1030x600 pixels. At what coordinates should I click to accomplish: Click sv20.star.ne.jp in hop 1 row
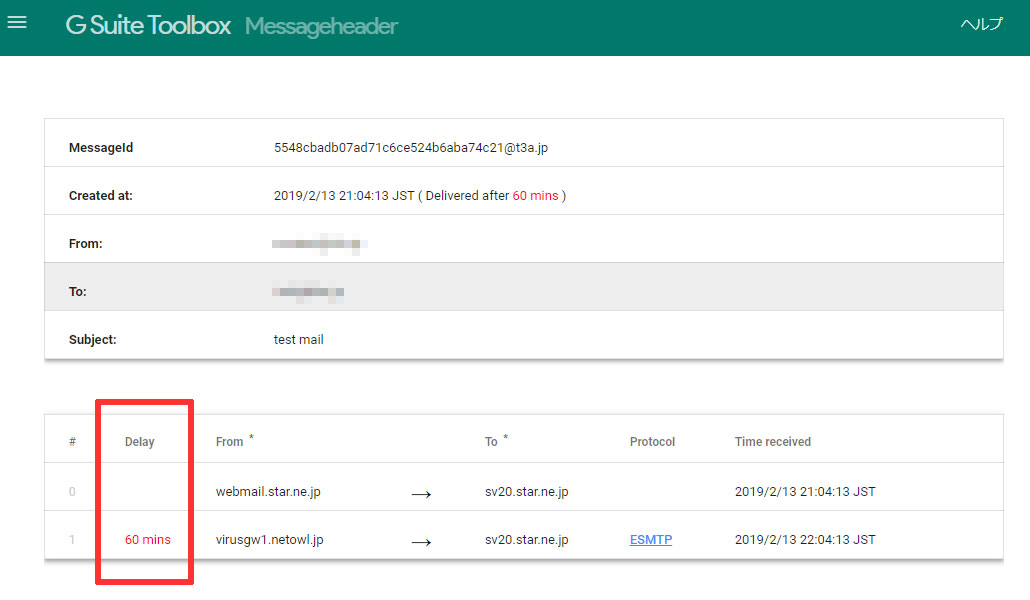[526, 540]
